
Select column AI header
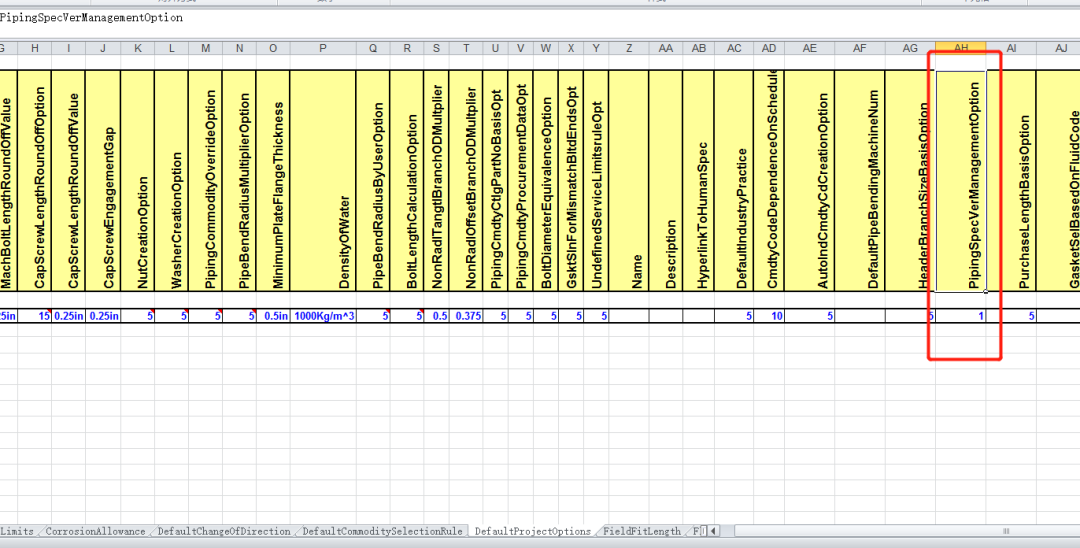pyautogui.click(x=1011, y=48)
